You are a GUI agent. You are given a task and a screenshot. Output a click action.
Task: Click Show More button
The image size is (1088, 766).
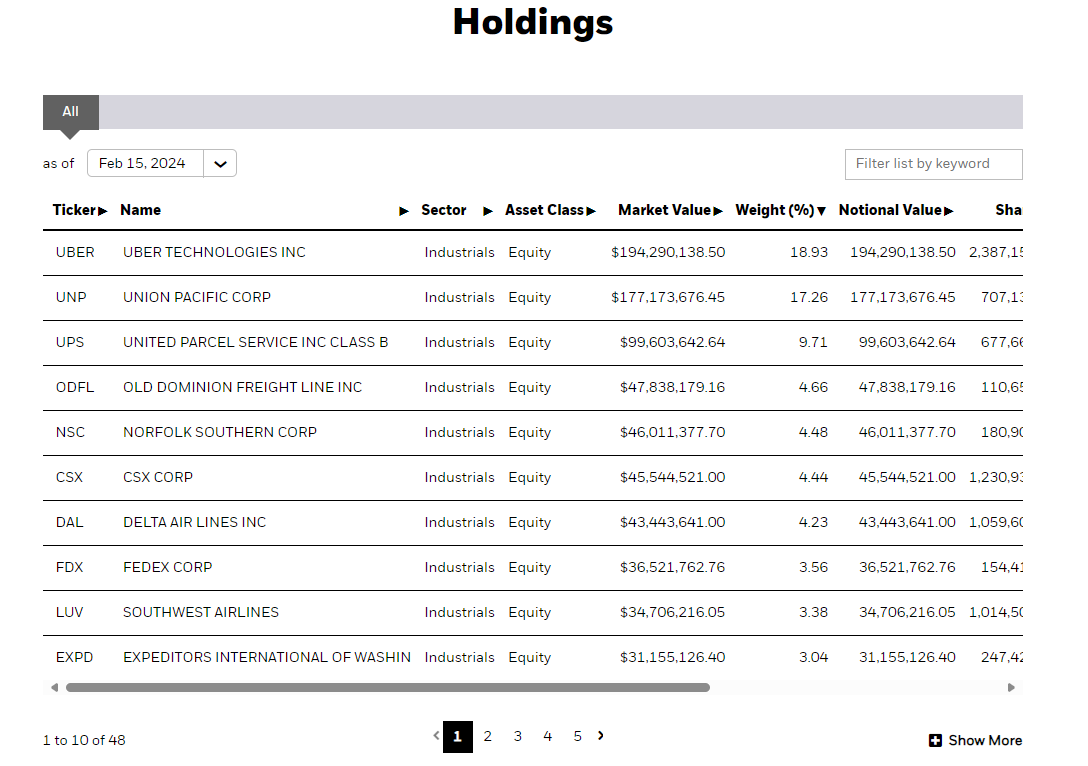pos(976,740)
